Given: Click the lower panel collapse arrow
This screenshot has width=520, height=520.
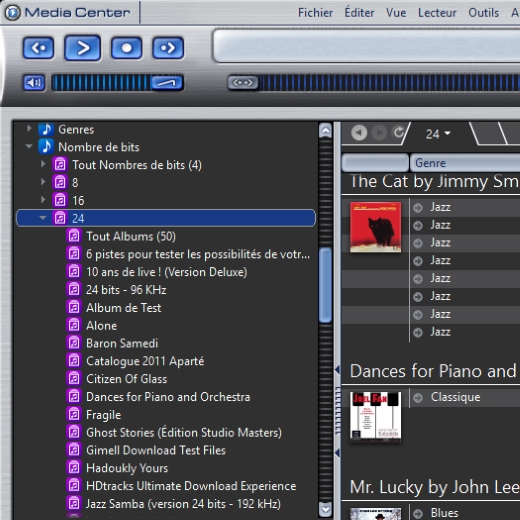Looking at the screenshot, I should coord(337,453).
